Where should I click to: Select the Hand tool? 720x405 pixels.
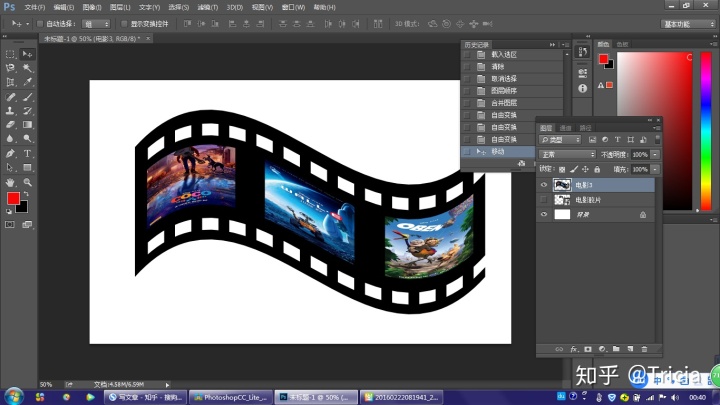pos(10,182)
